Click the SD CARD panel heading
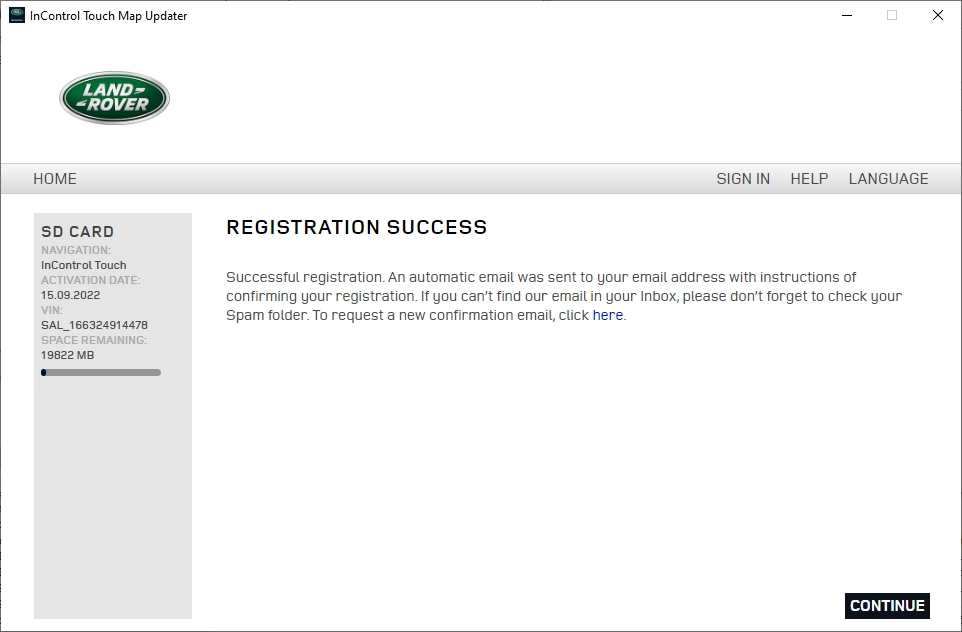Viewport: 962px width, 632px height. click(77, 231)
